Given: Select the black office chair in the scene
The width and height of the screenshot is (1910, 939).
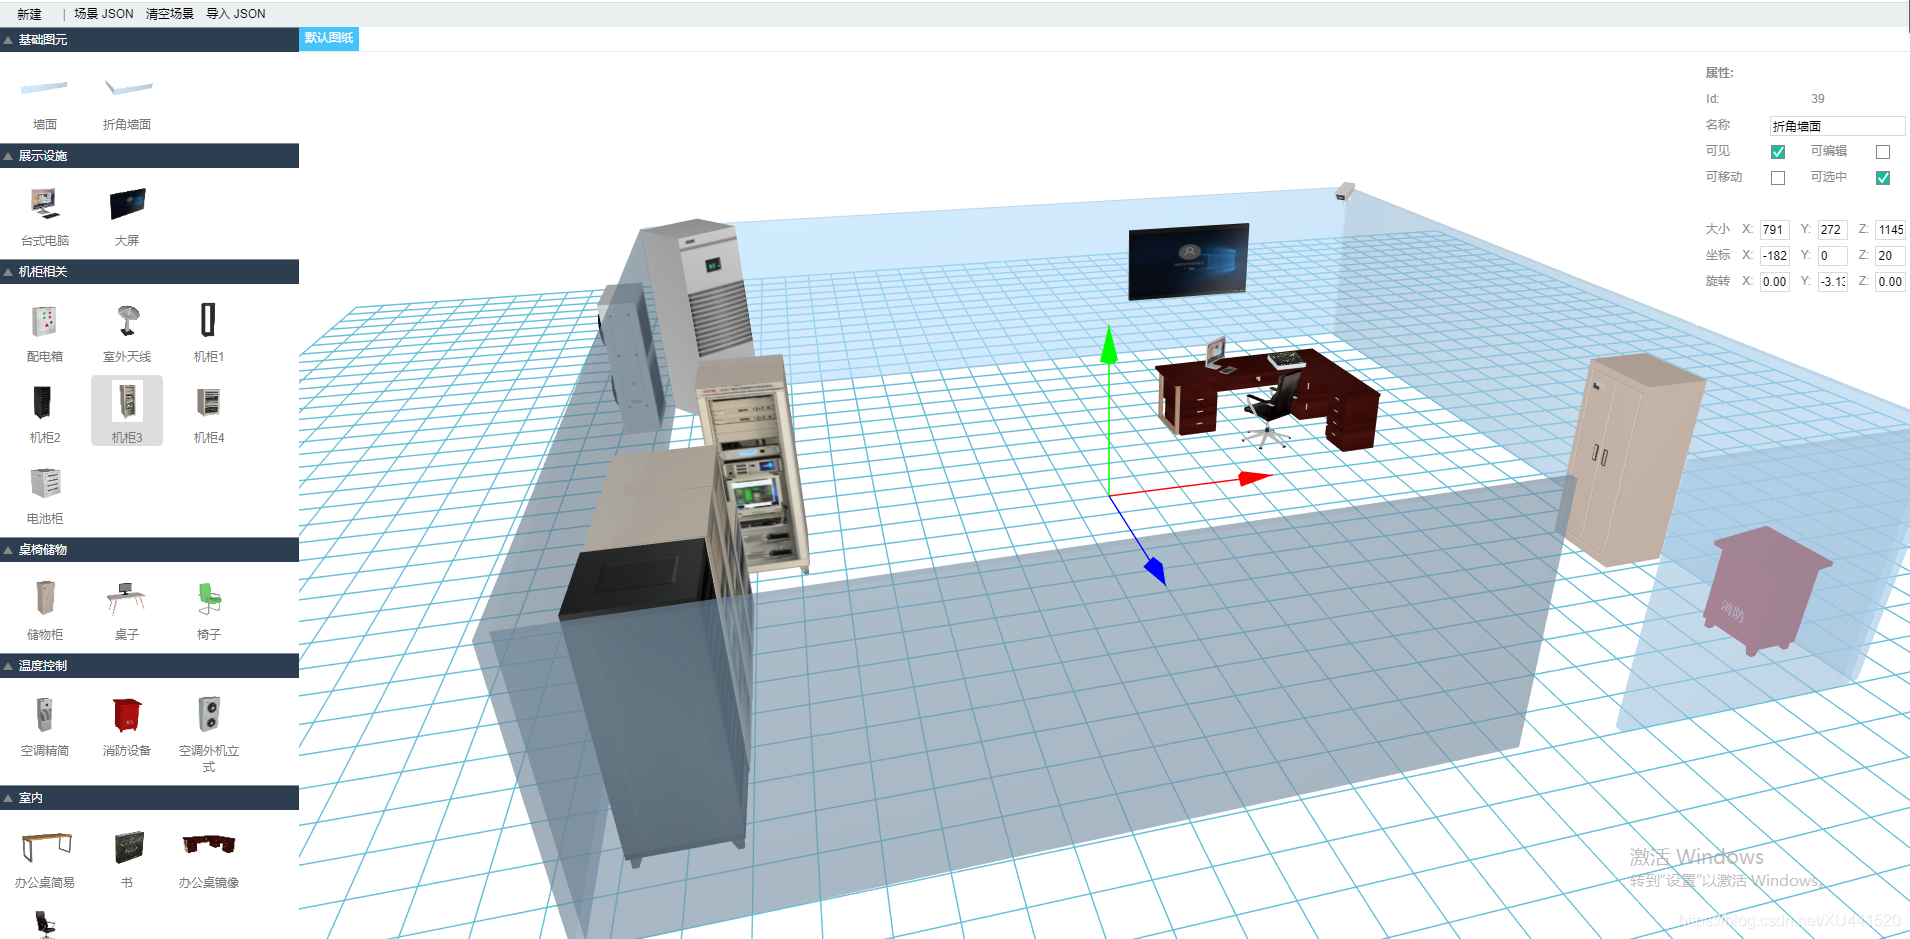Looking at the screenshot, I should tap(1270, 408).
